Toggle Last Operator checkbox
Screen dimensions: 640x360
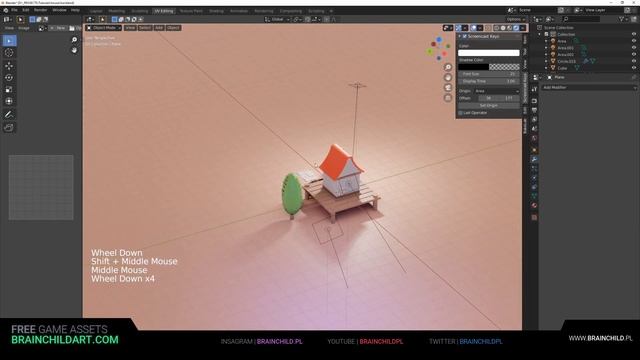pyautogui.click(x=460, y=113)
